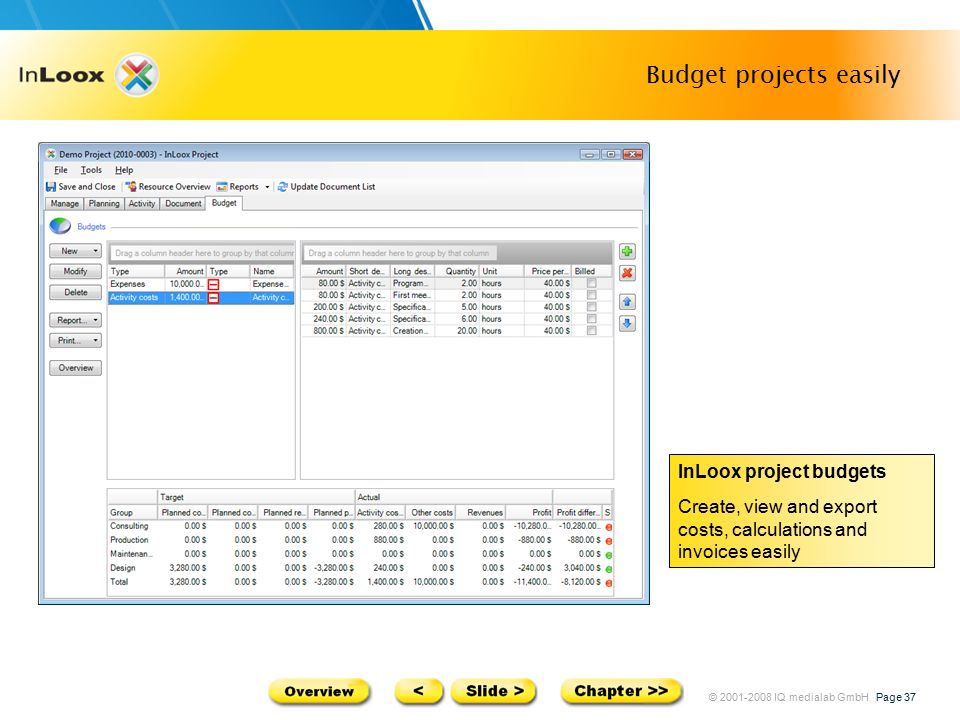Expand the Reports toolbar dropdown arrow
This screenshot has width=960, height=720.
pyautogui.click(x=267, y=187)
